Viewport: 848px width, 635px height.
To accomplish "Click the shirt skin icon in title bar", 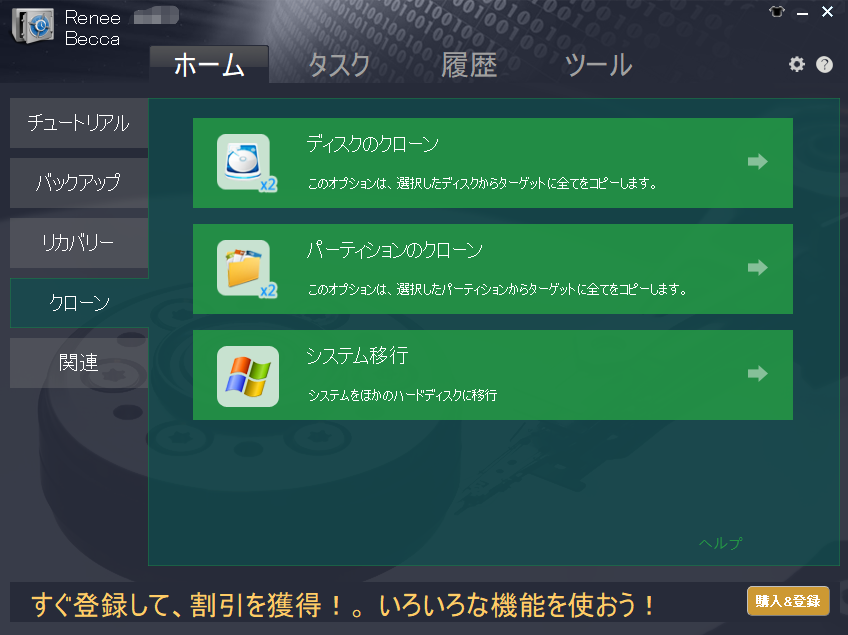I will click(x=774, y=12).
